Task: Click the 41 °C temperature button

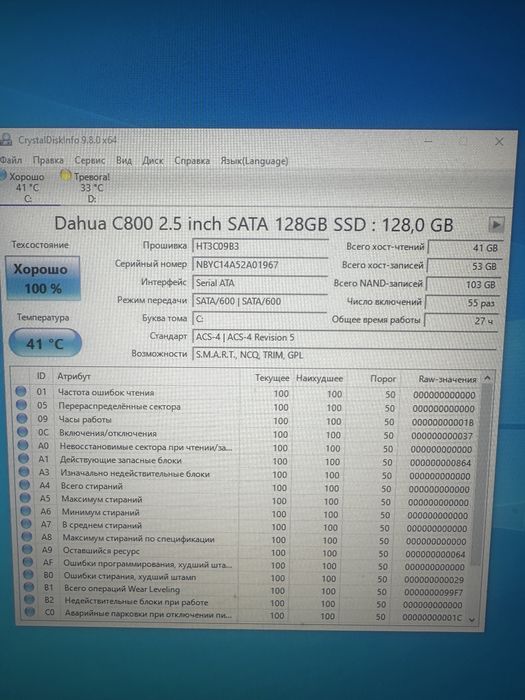Action: coord(45,343)
